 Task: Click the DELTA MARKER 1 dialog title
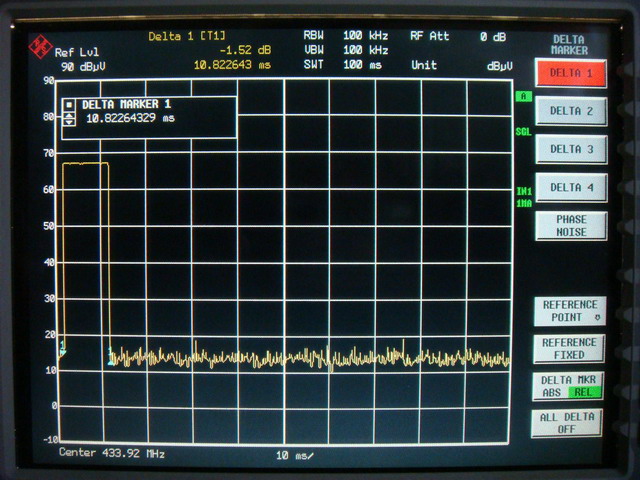pyautogui.click(x=126, y=104)
